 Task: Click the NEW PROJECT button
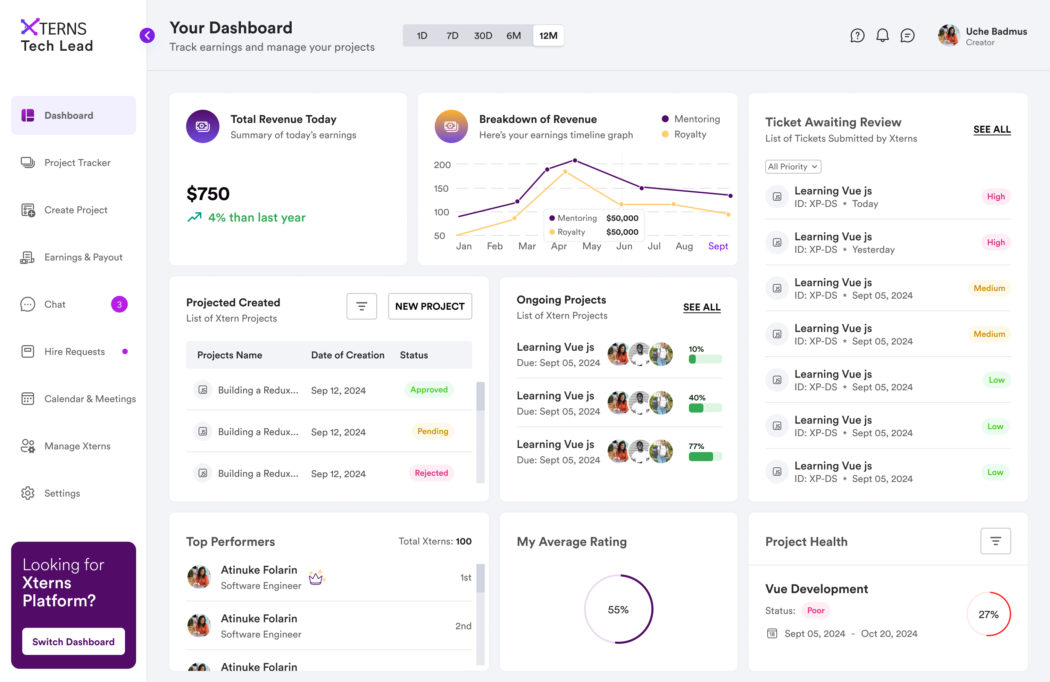pos(430,306)
